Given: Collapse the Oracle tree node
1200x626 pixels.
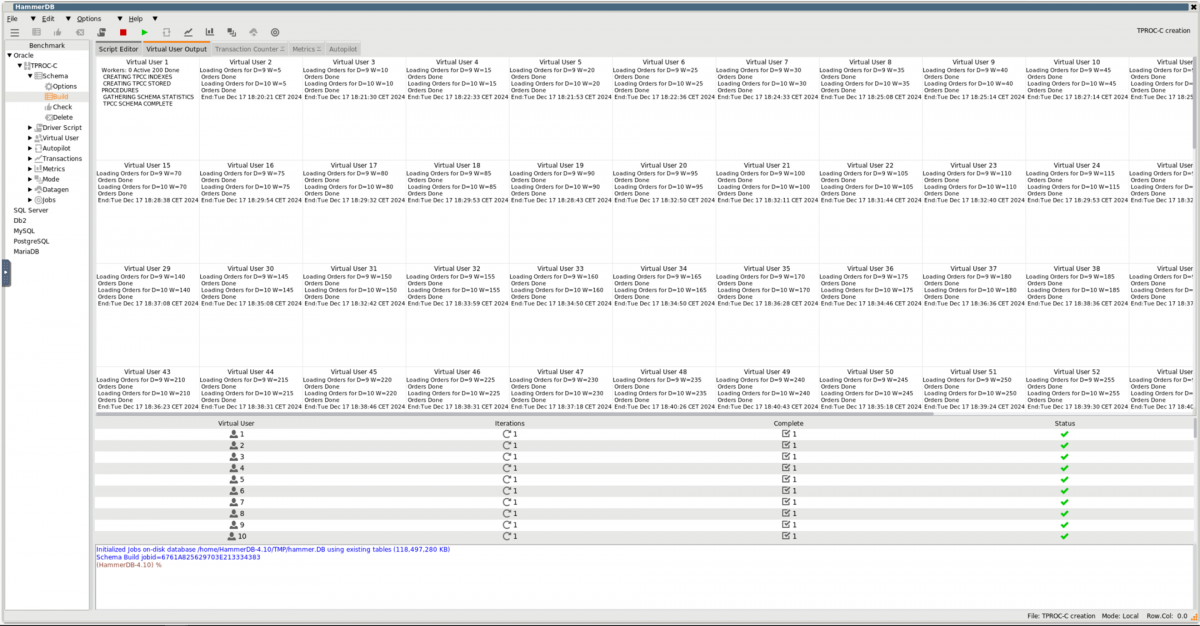Looking at the screenshot, I should tap(10, 55).
